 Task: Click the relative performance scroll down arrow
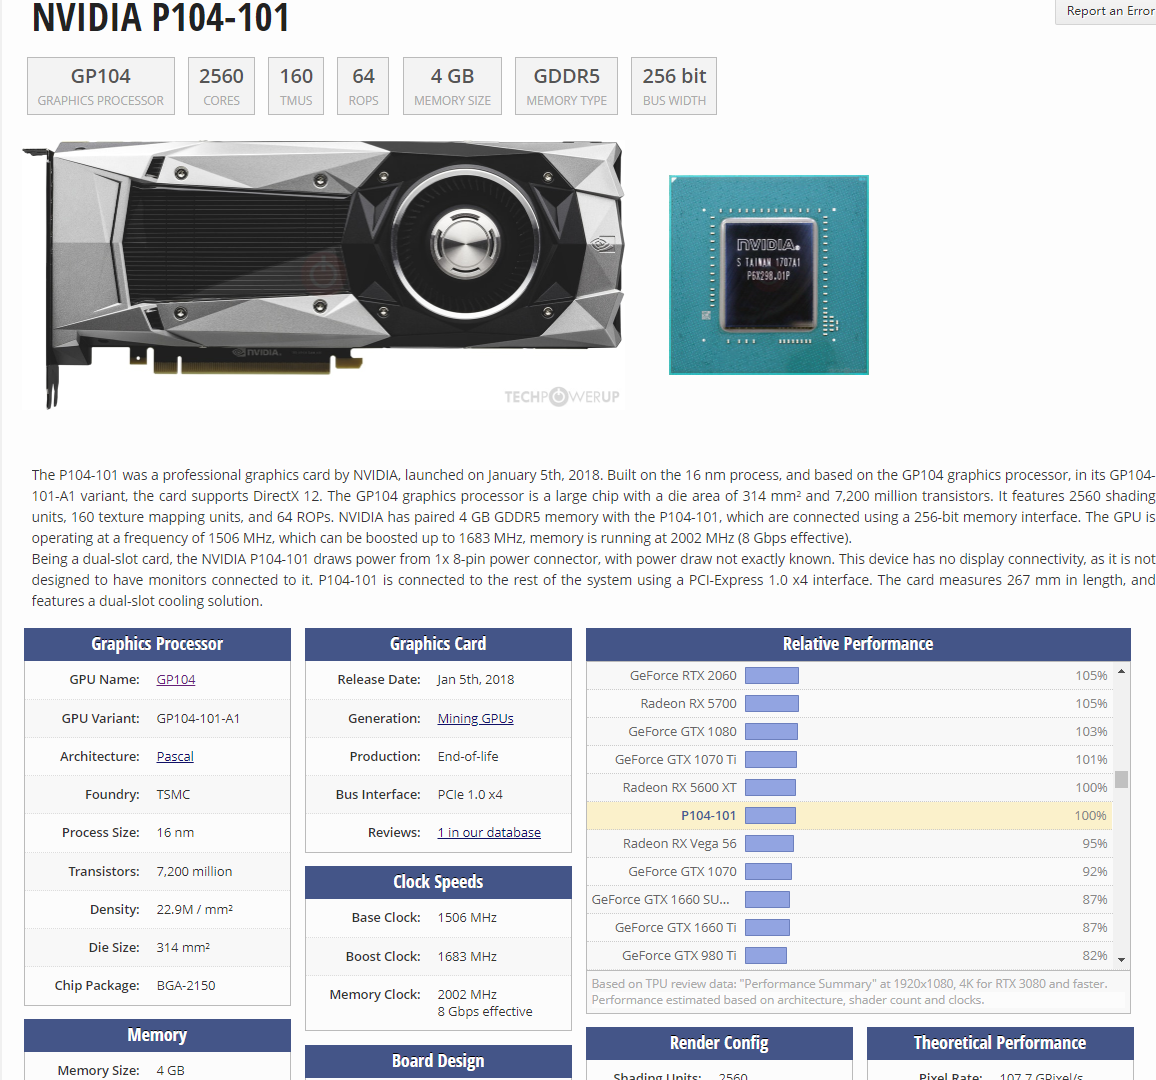[x=1121, y=960]
